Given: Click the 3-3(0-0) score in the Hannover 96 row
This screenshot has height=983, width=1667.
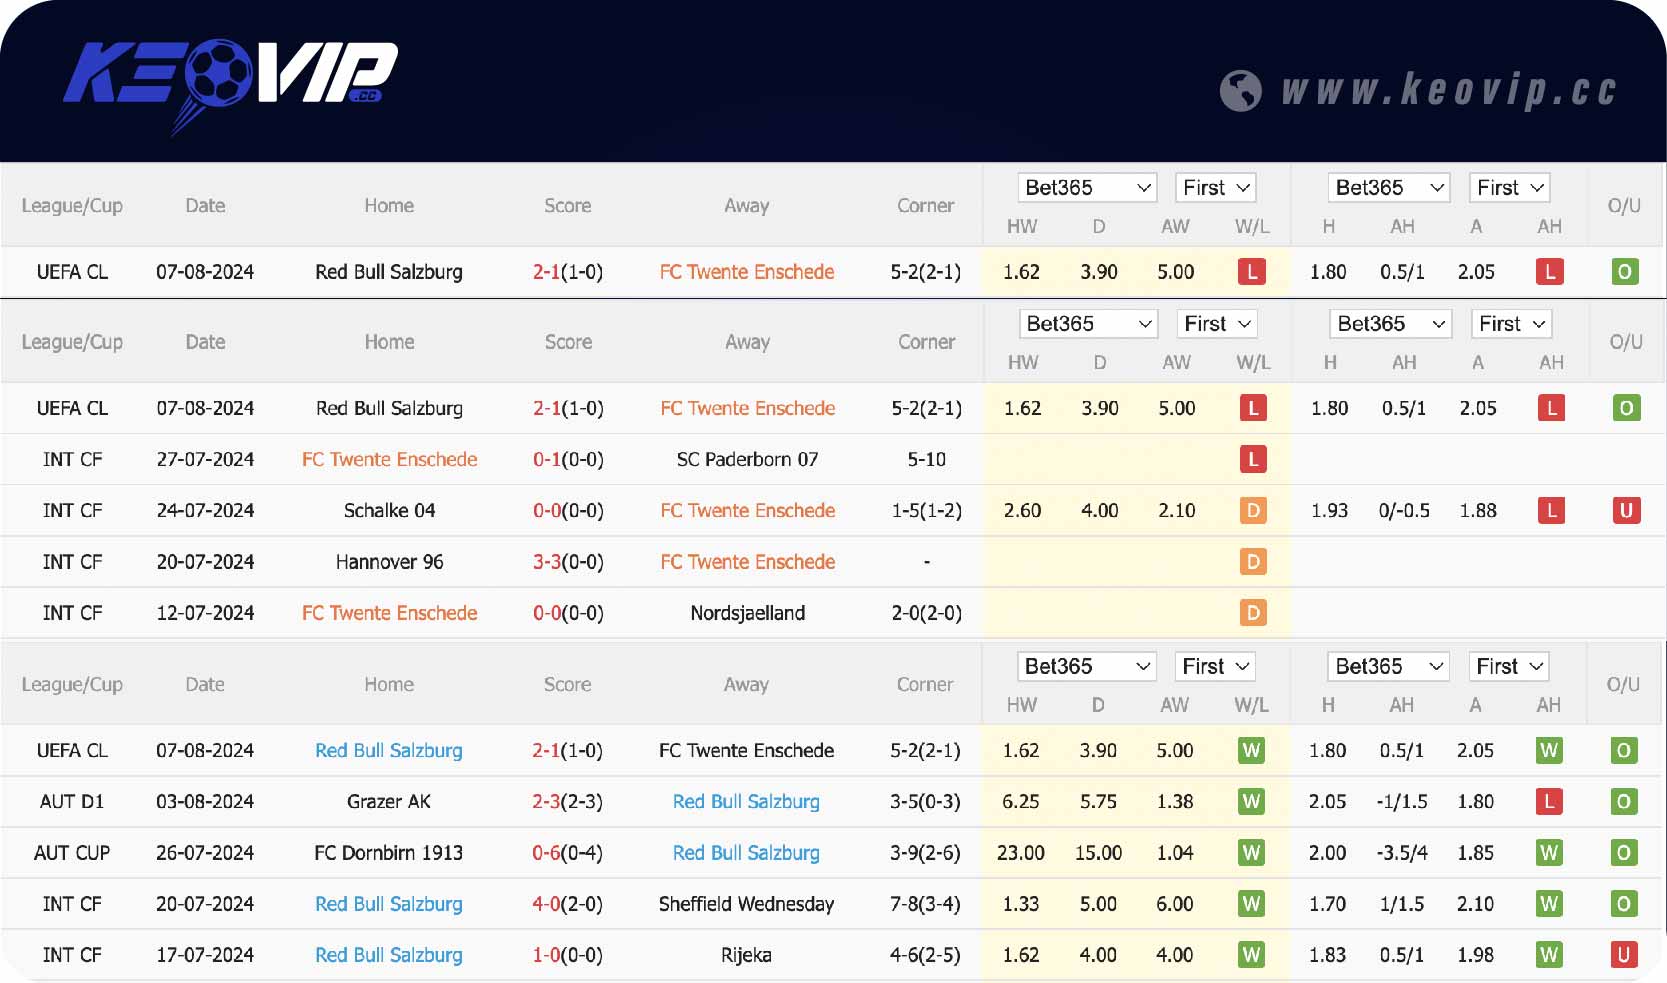Looking at the screenshot, I should point(568,562).
